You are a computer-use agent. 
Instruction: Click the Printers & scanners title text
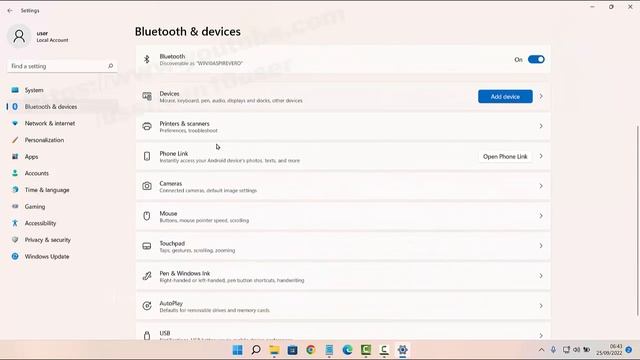tap(184, 123)
